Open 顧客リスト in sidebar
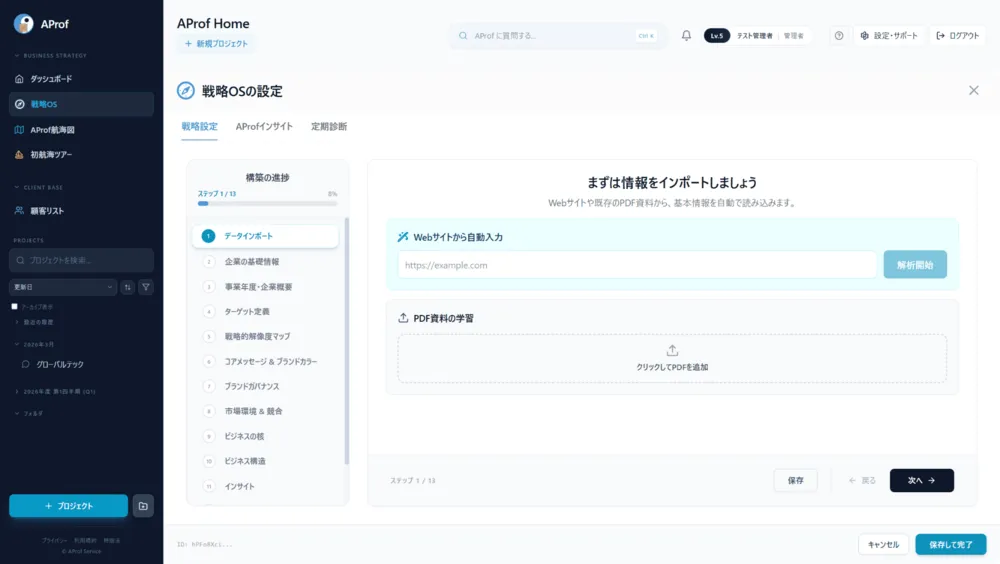This screenshot has height=564, width=1000. click(81, 211)
